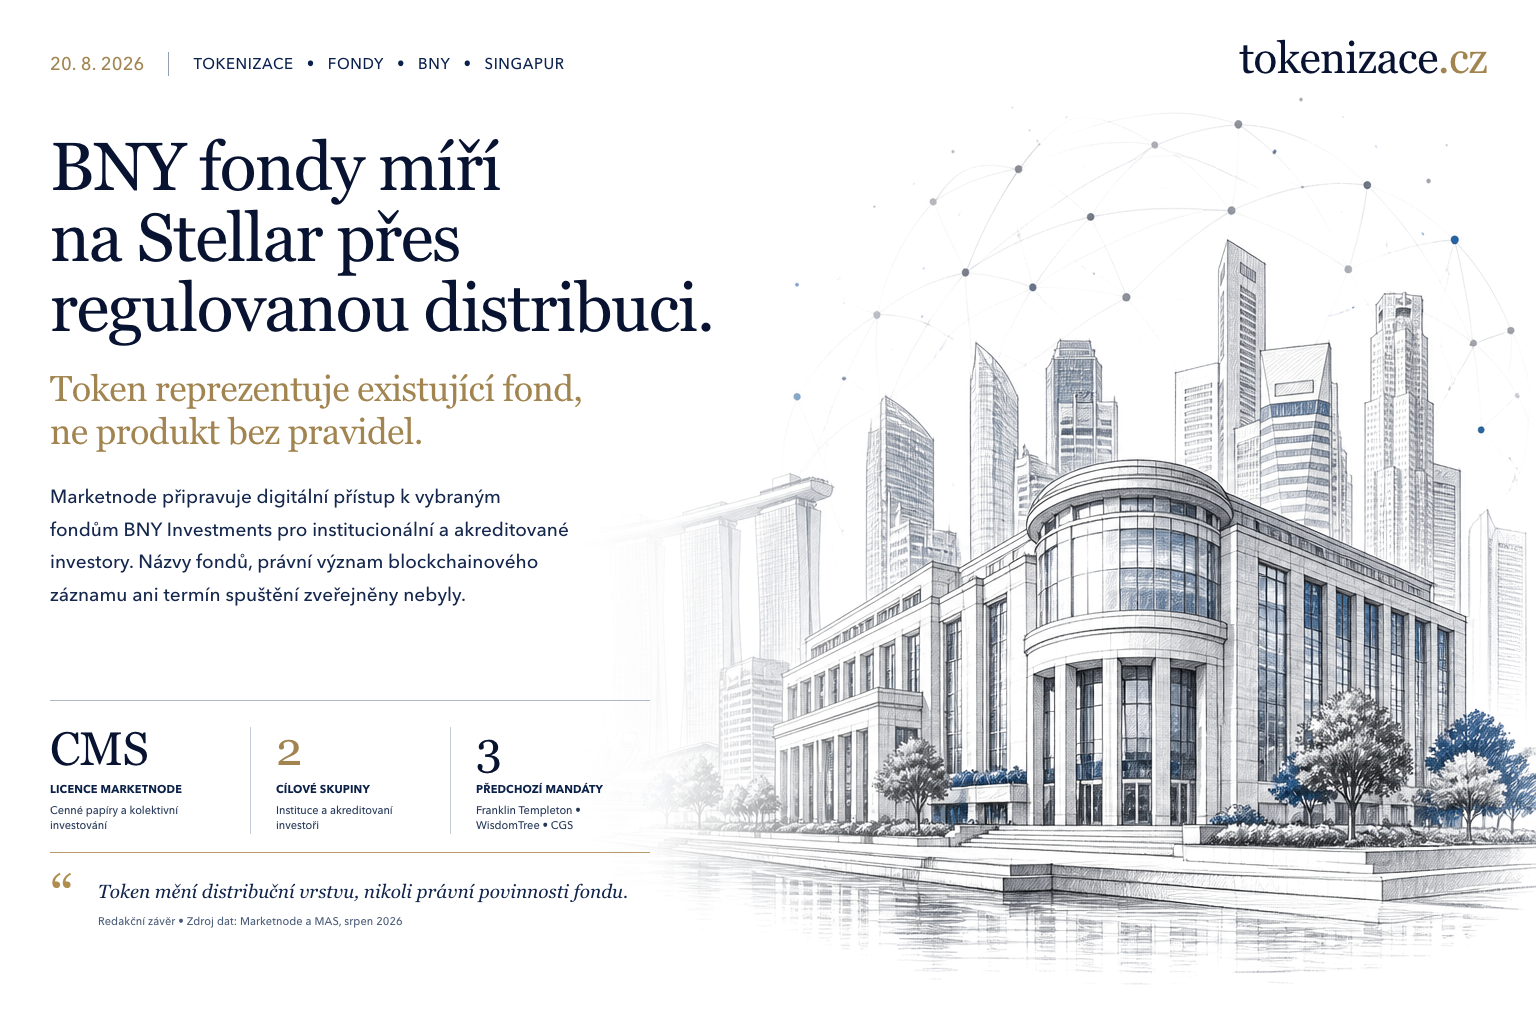Image resolution: width=1536 pixels, height=1024 pixels.
Task: Click the gold quotation mark icon
Action: click(61, 883)
